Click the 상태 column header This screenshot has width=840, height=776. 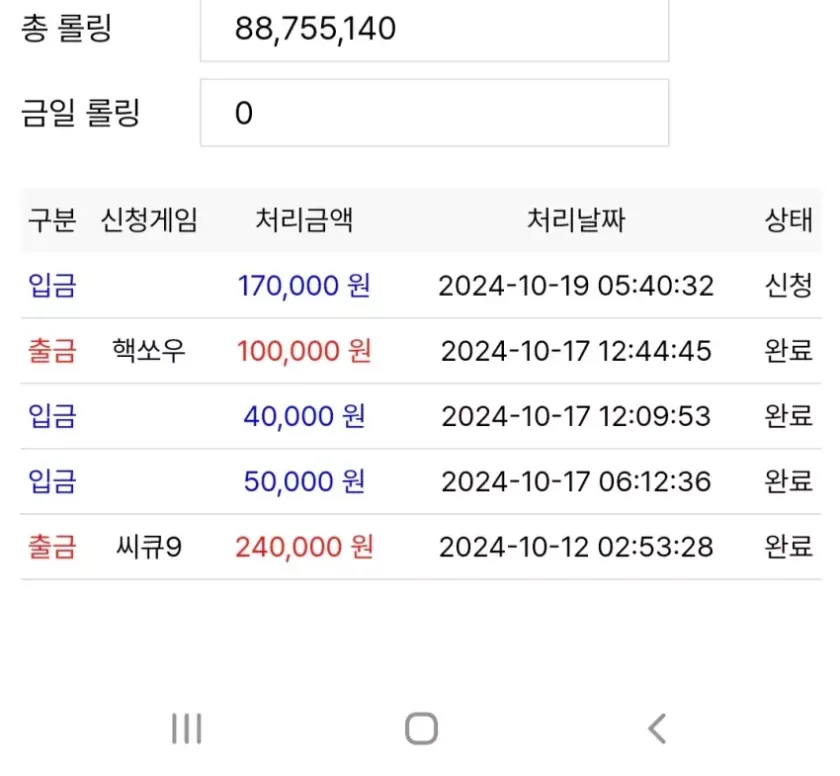[x=789, y=221]
